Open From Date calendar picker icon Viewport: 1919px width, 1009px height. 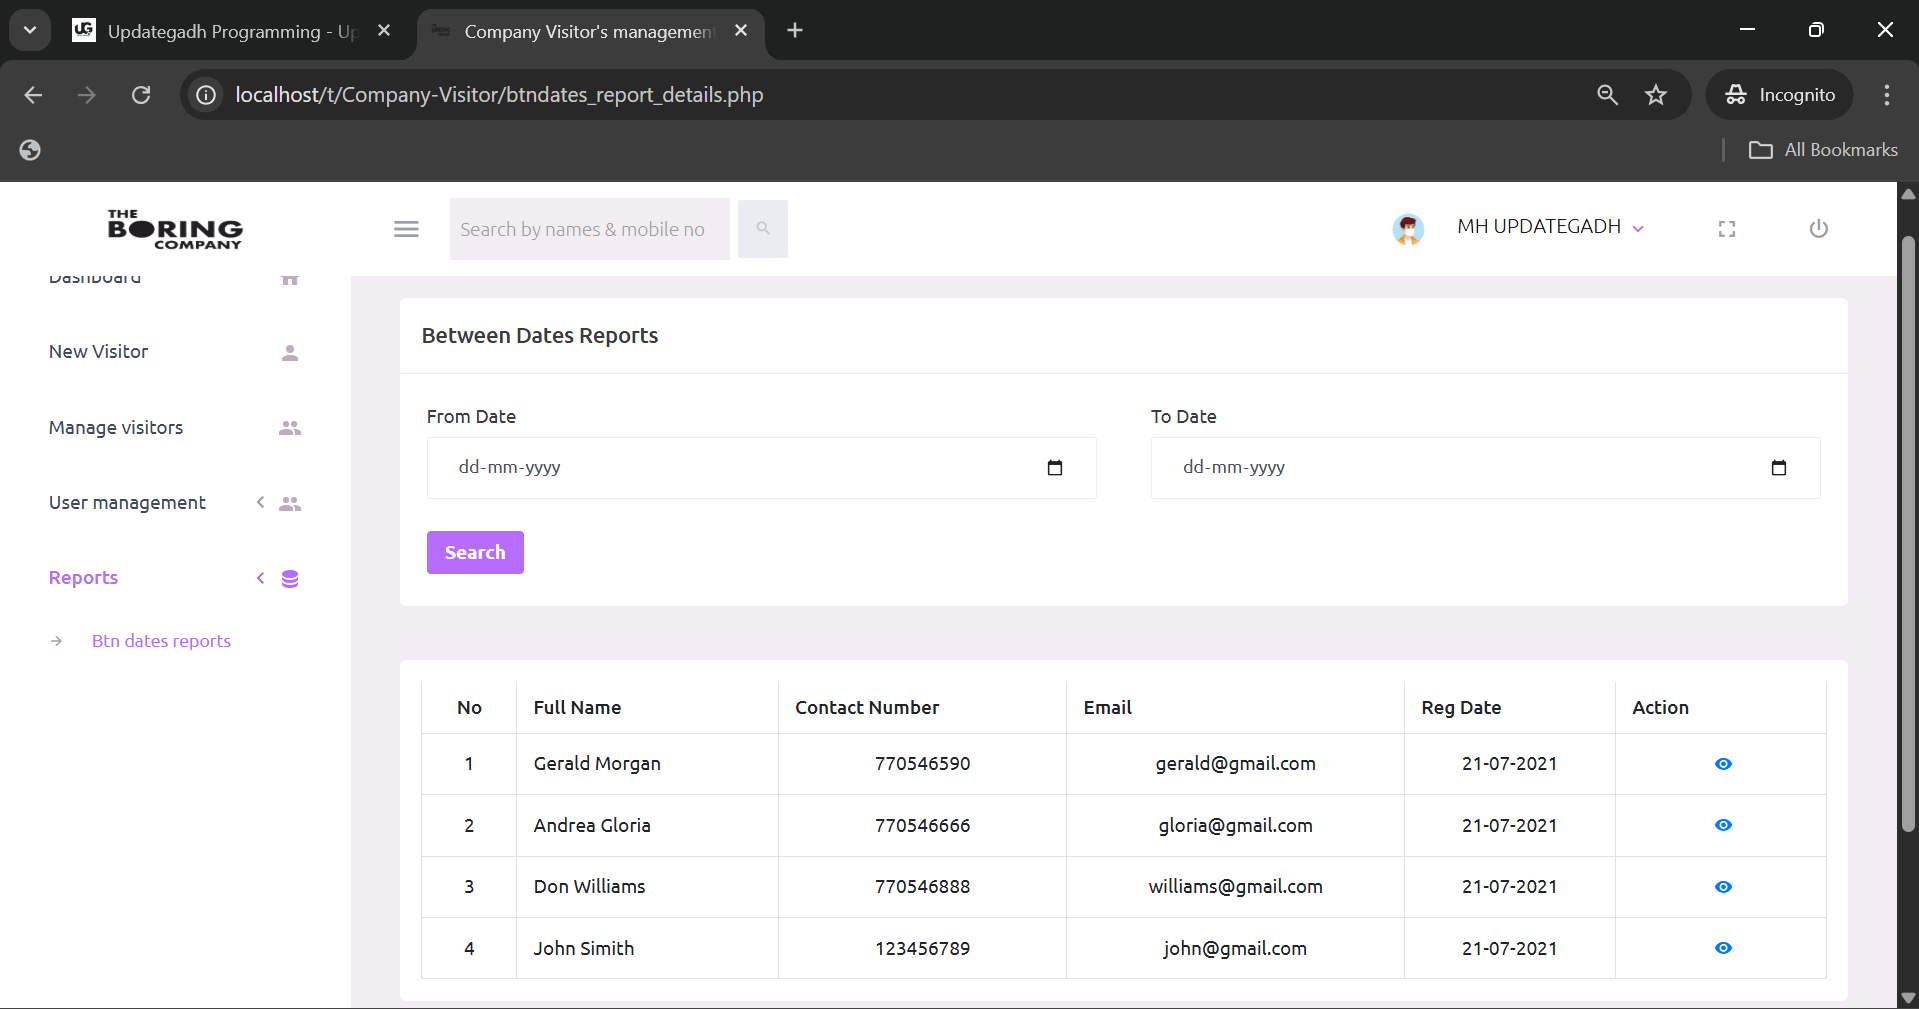pyautogui.click(x=1054, y=468)
